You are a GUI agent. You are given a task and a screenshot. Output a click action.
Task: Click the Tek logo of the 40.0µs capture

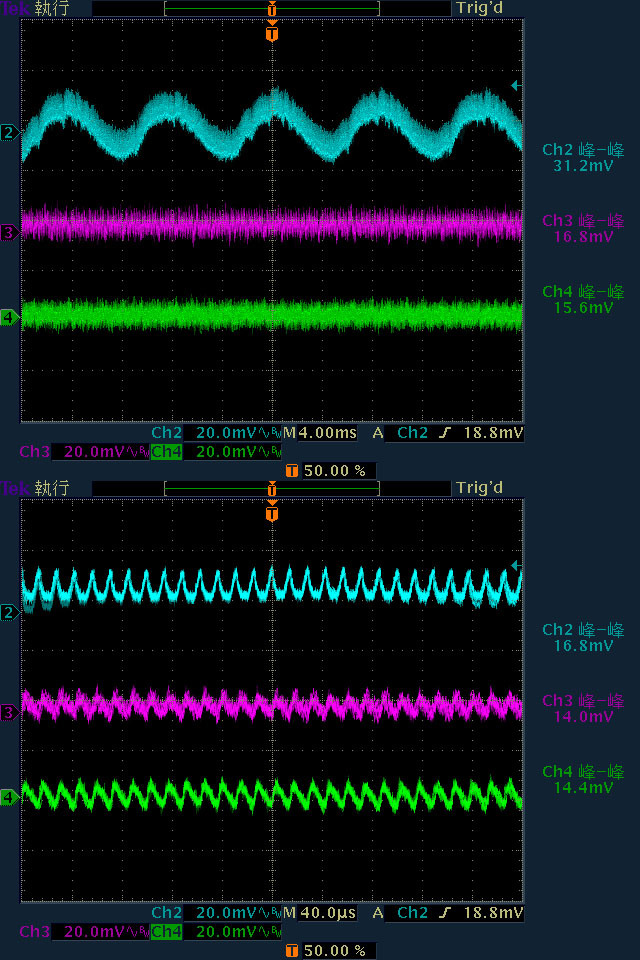pyautogui.click(x=15, y=489)
